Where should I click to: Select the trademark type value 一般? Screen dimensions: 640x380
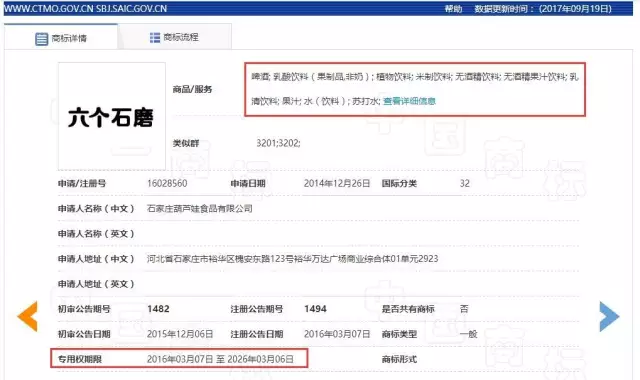point(468,334)
